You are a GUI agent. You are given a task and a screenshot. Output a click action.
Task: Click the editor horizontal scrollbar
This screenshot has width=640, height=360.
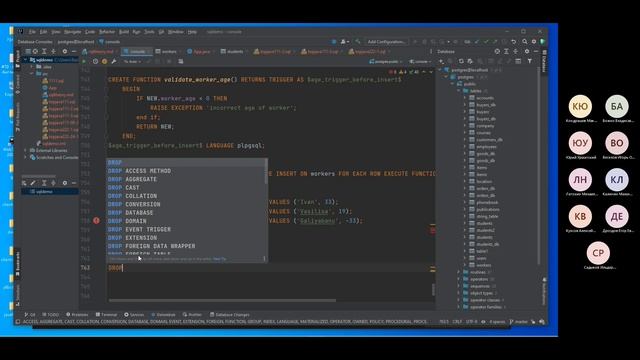(x=222, y=300)
